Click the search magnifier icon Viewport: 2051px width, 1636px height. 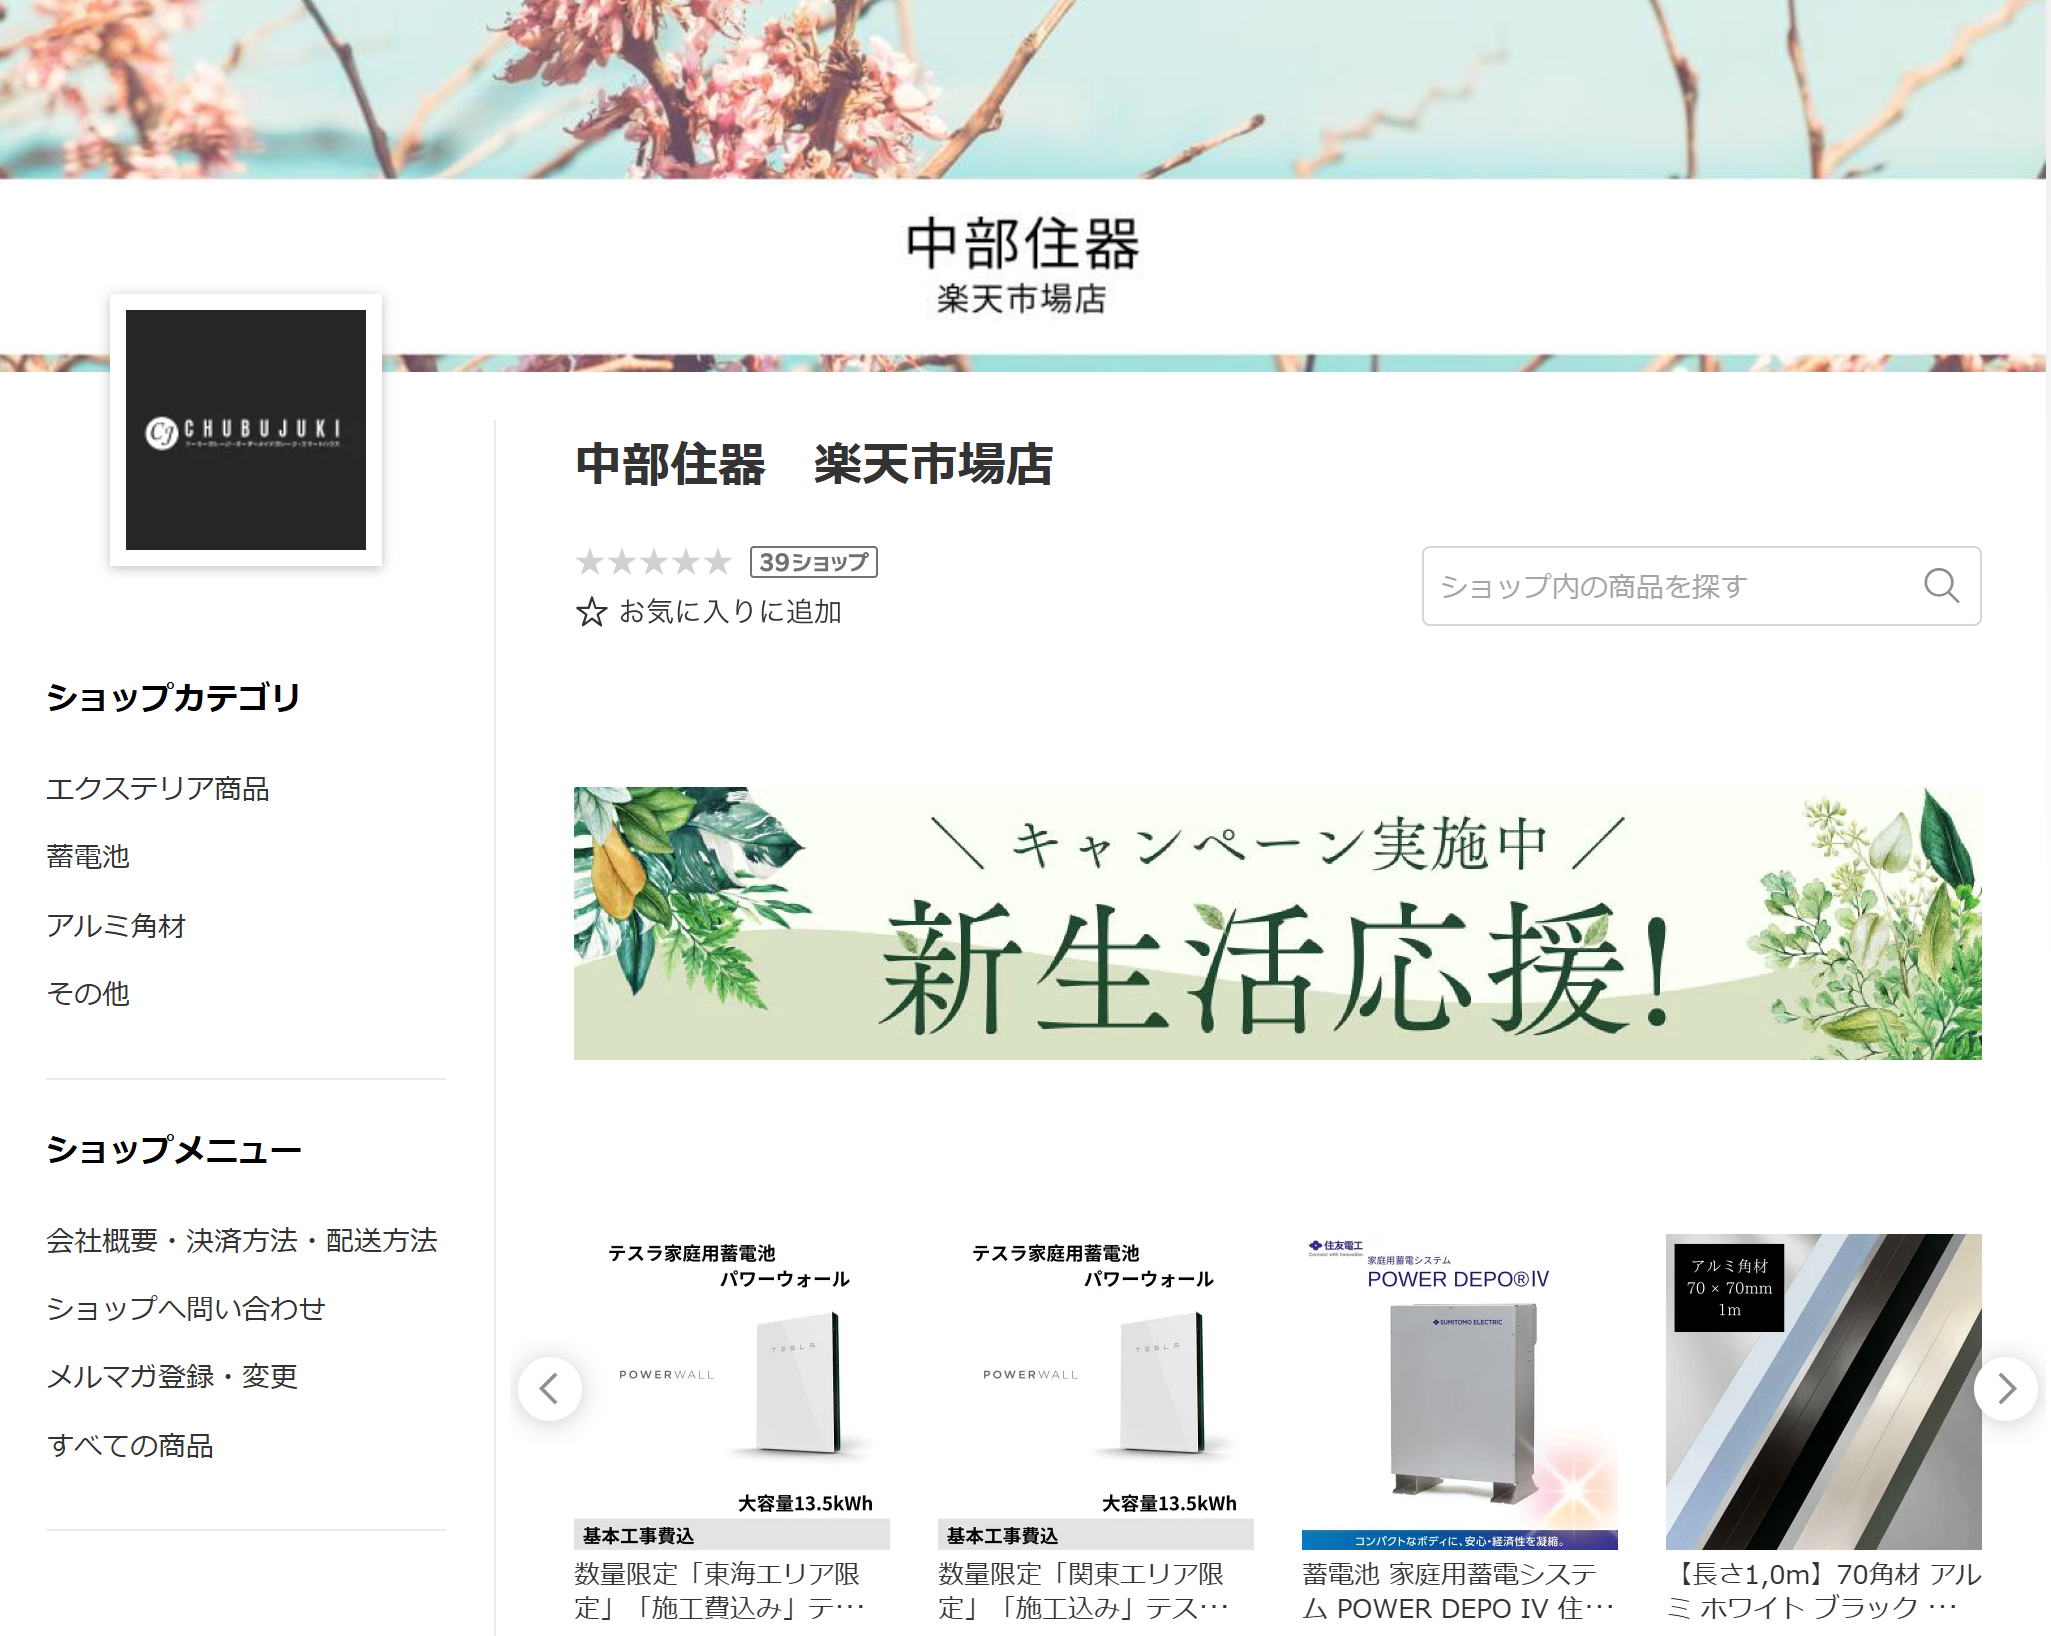pyautogui.click(x=1940, y=586)
